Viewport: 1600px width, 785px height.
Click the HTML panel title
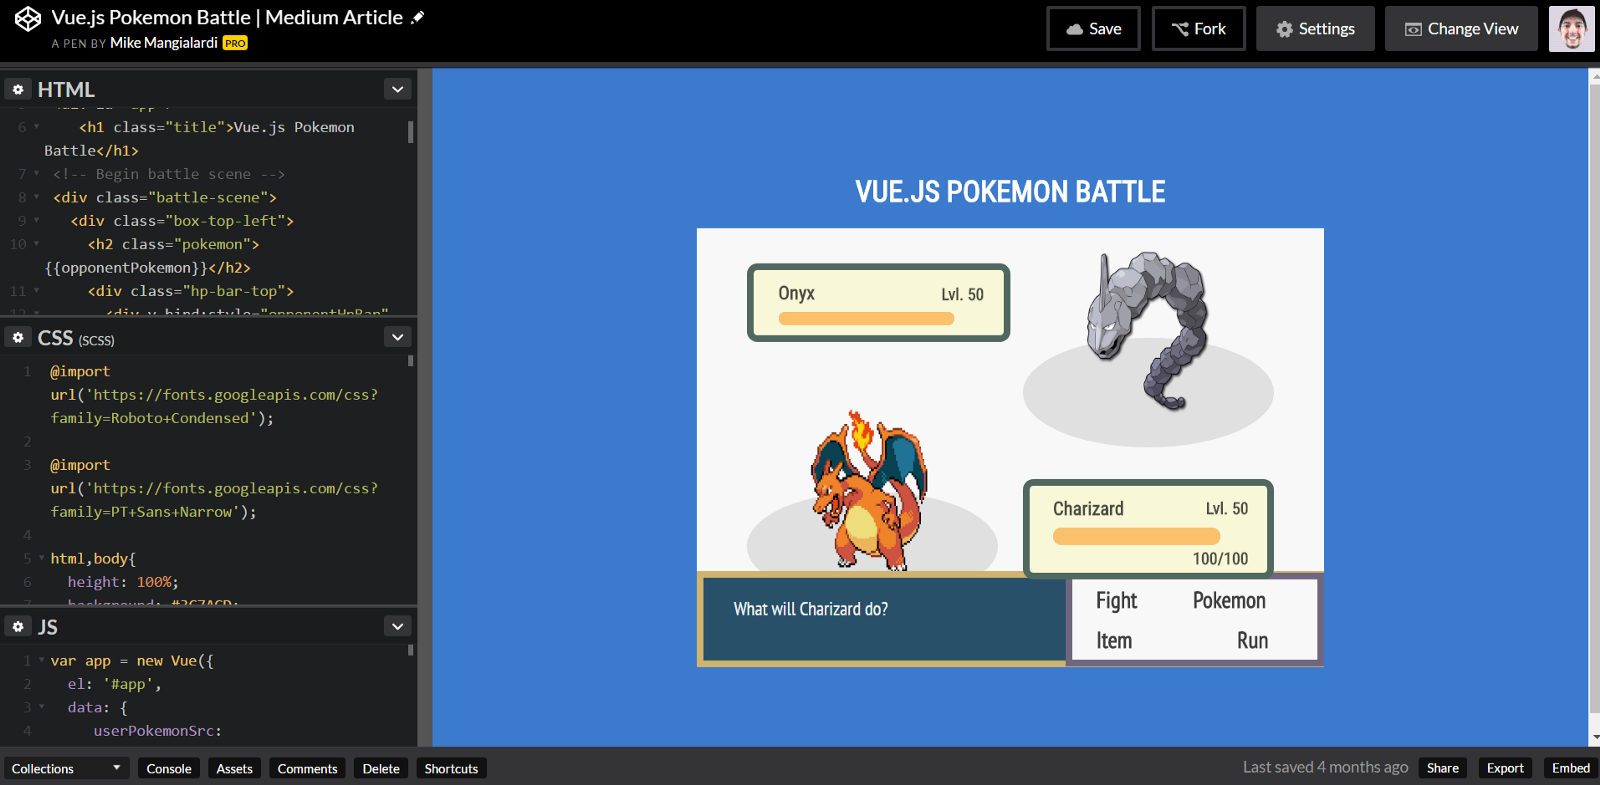(x=66, y=90)
